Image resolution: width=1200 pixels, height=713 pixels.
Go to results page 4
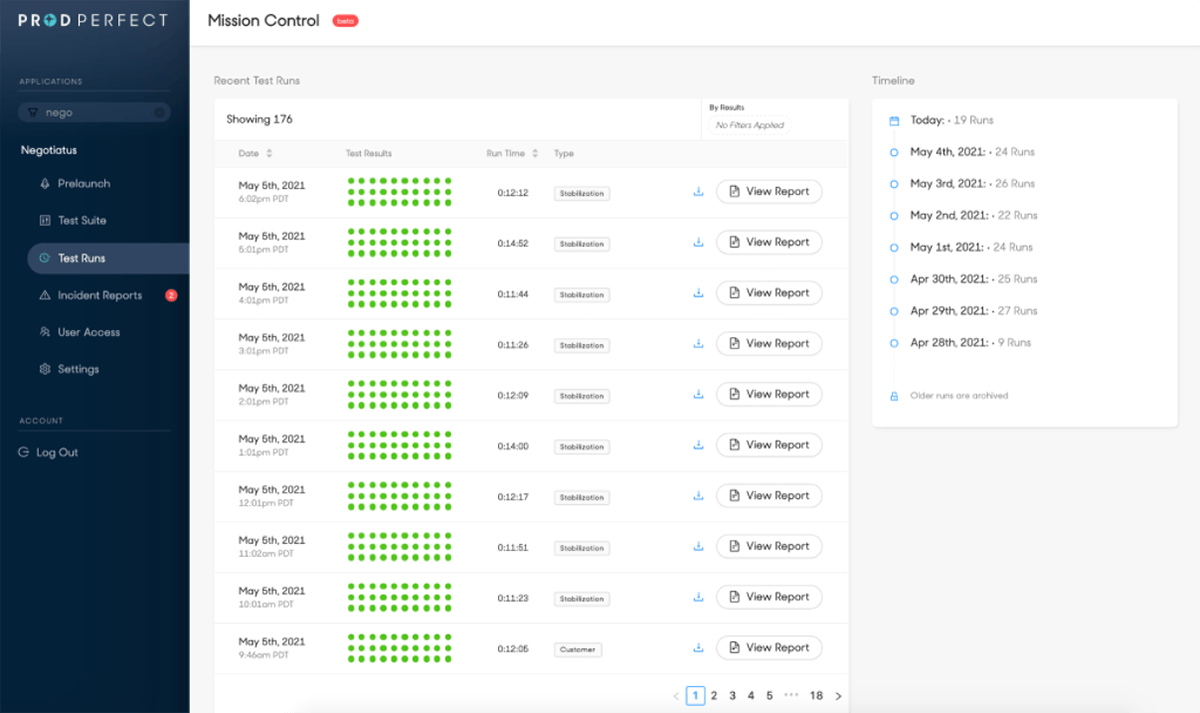coord(751,696)
